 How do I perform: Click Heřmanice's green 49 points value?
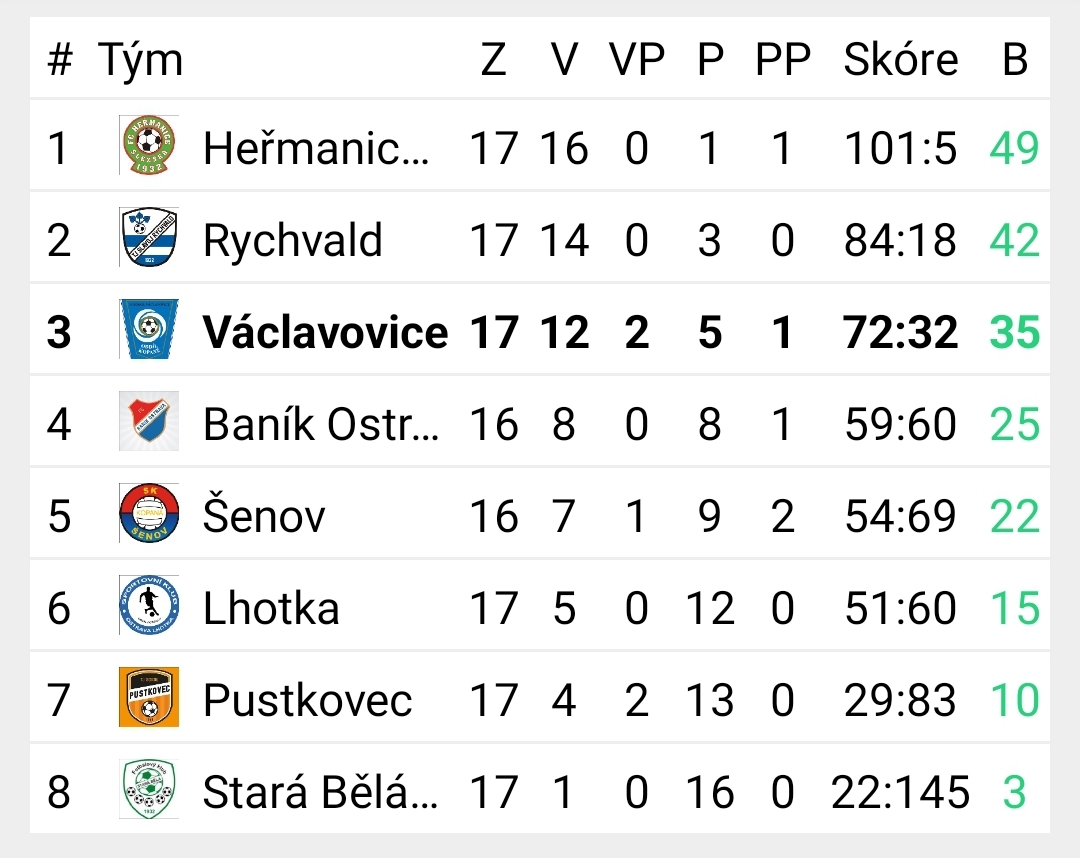coord(1014,148)
